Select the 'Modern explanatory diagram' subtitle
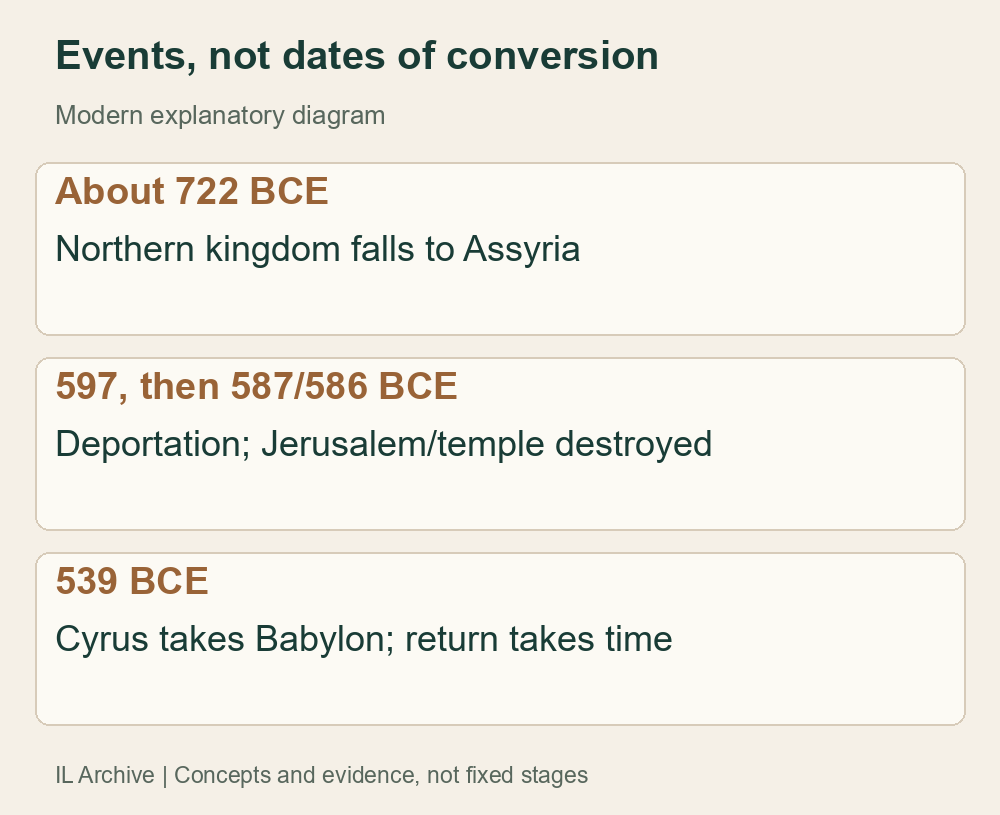 pyautogui.click(x=220, y=115)
